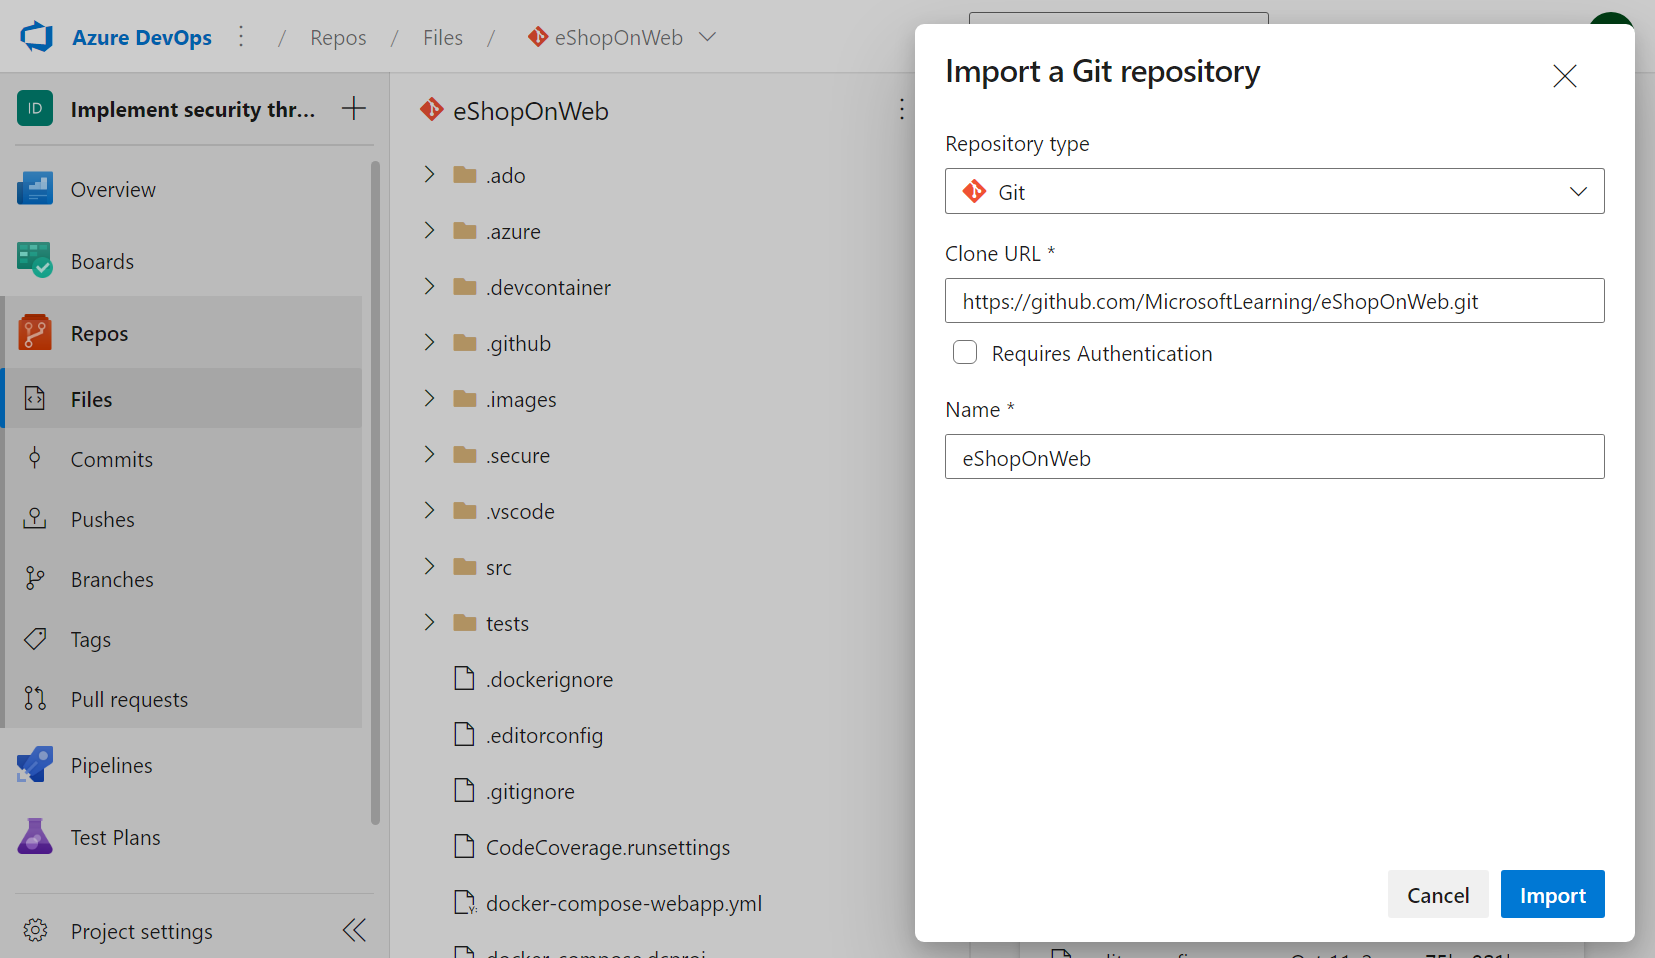Click the Tags icon in sidebar
The height and width of the screenshot is (958, 1655).
[x=35, y=639]
